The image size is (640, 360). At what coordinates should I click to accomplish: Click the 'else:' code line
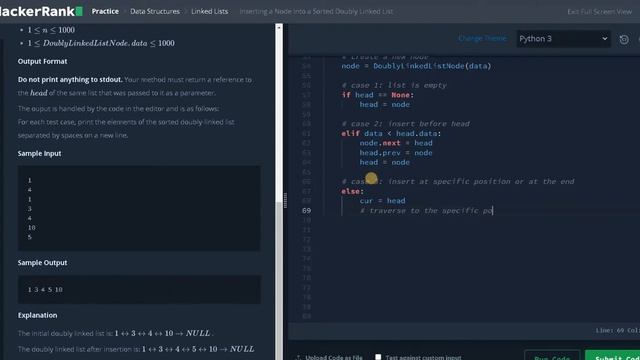pos(352,191)
